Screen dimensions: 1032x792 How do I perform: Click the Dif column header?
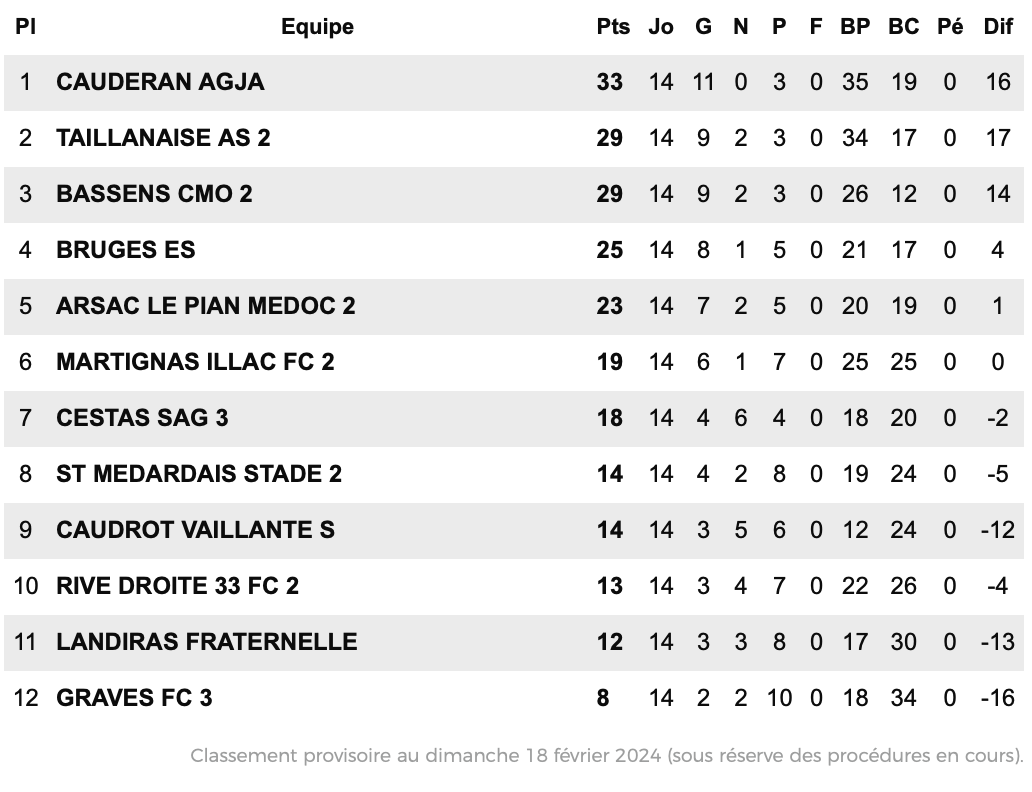click(998, 27)
